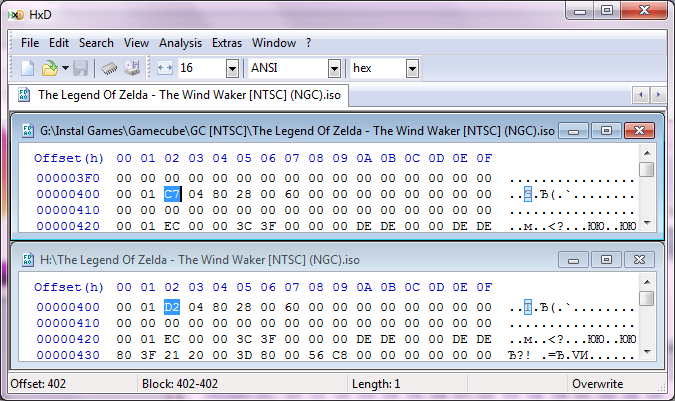This screenshot has width=675, height=401.
Task: Click the top hex window's scroll down arrow
Action: (647, 225)
